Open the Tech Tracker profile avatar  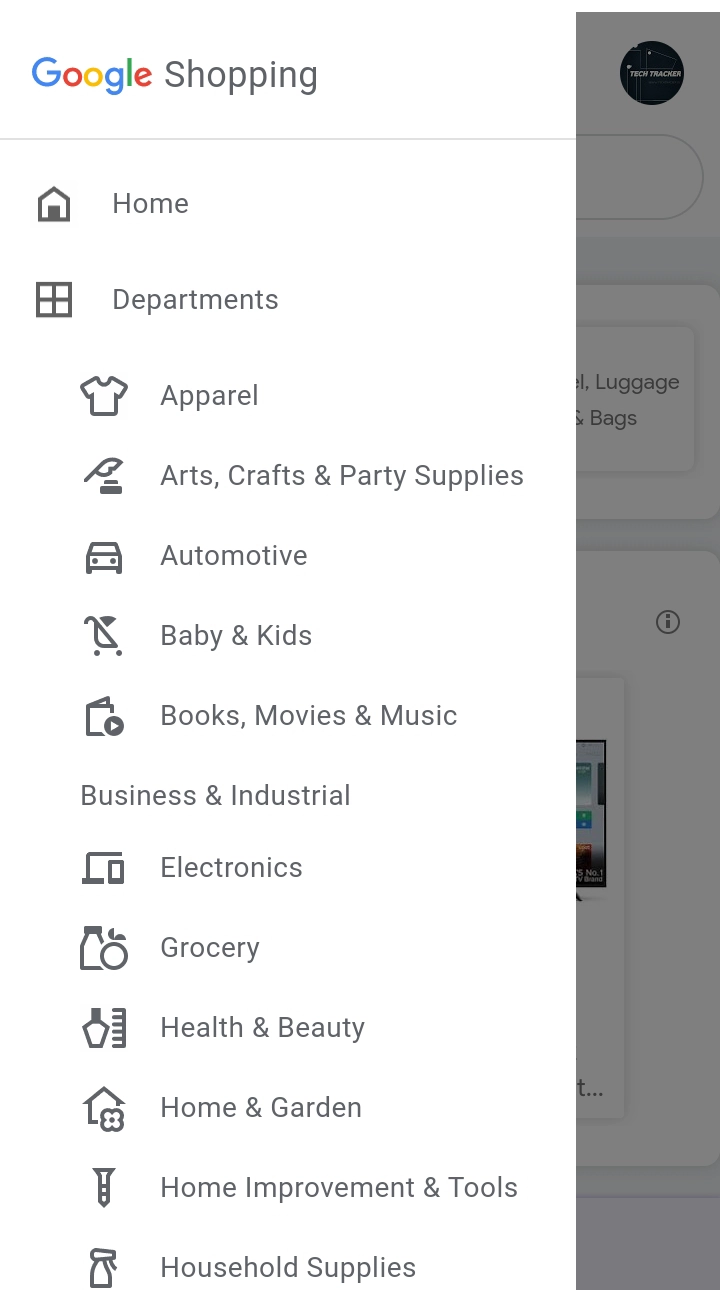point(652,73)
